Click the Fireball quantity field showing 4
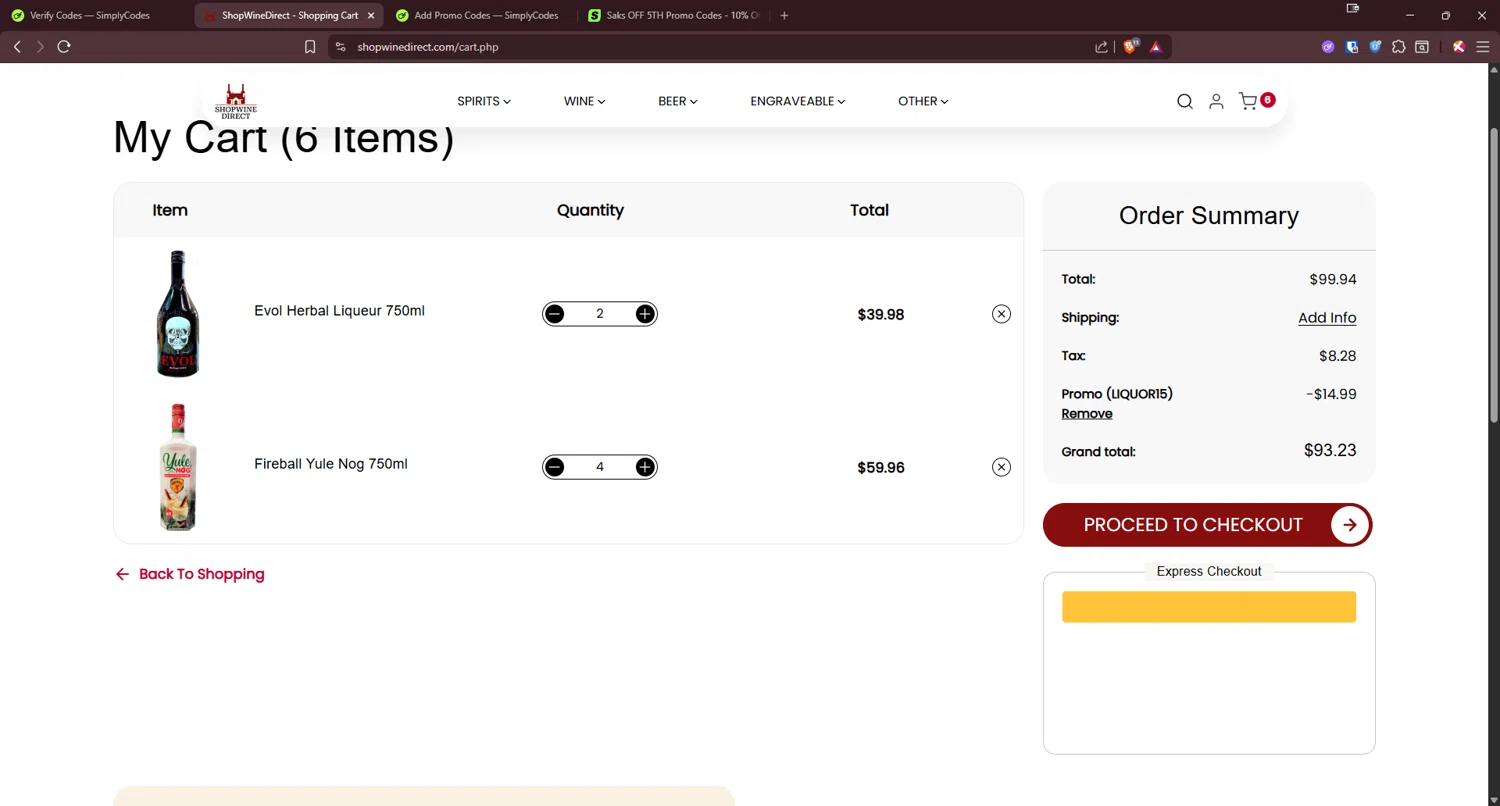Screen dimensions: 1500x806 click(x=600, y=467)
